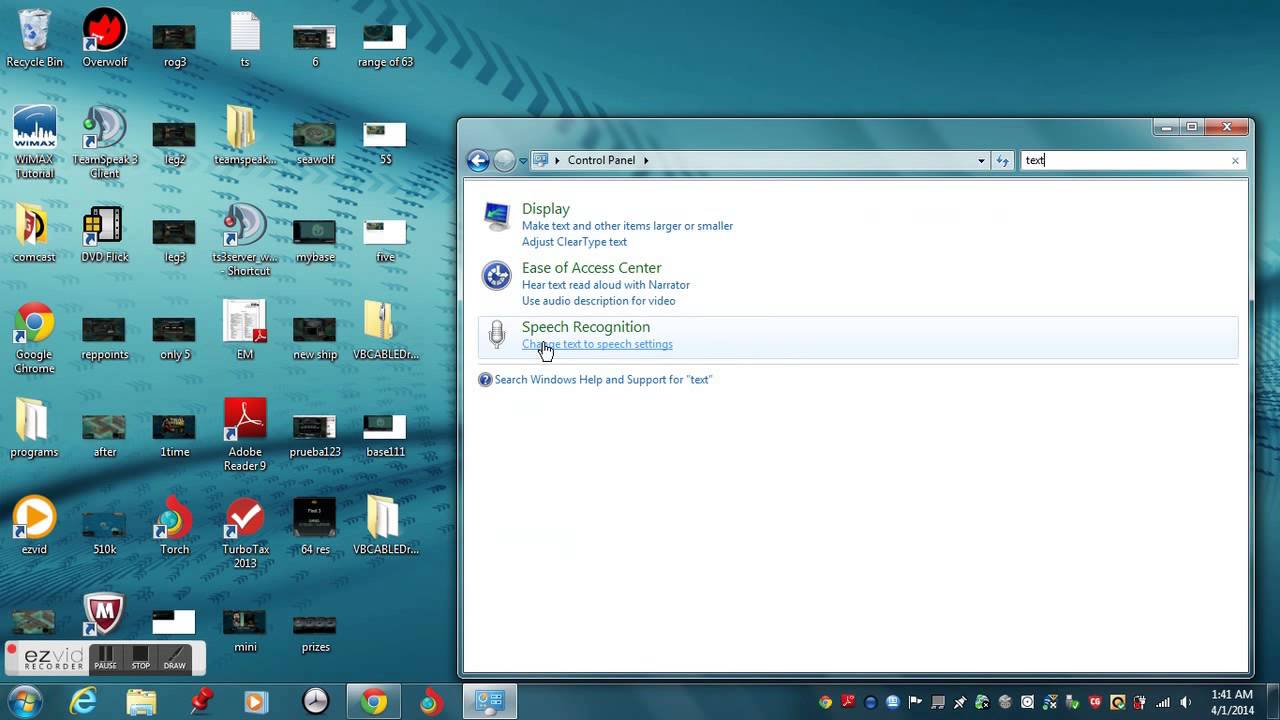
Task: Click the volume speaker tray icon
Action: [x=1186, y=702]
